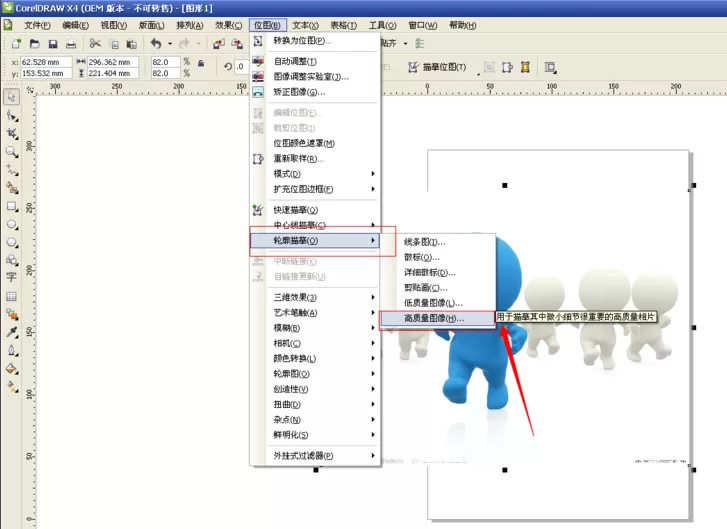Select the Text tool (字)

12,278
